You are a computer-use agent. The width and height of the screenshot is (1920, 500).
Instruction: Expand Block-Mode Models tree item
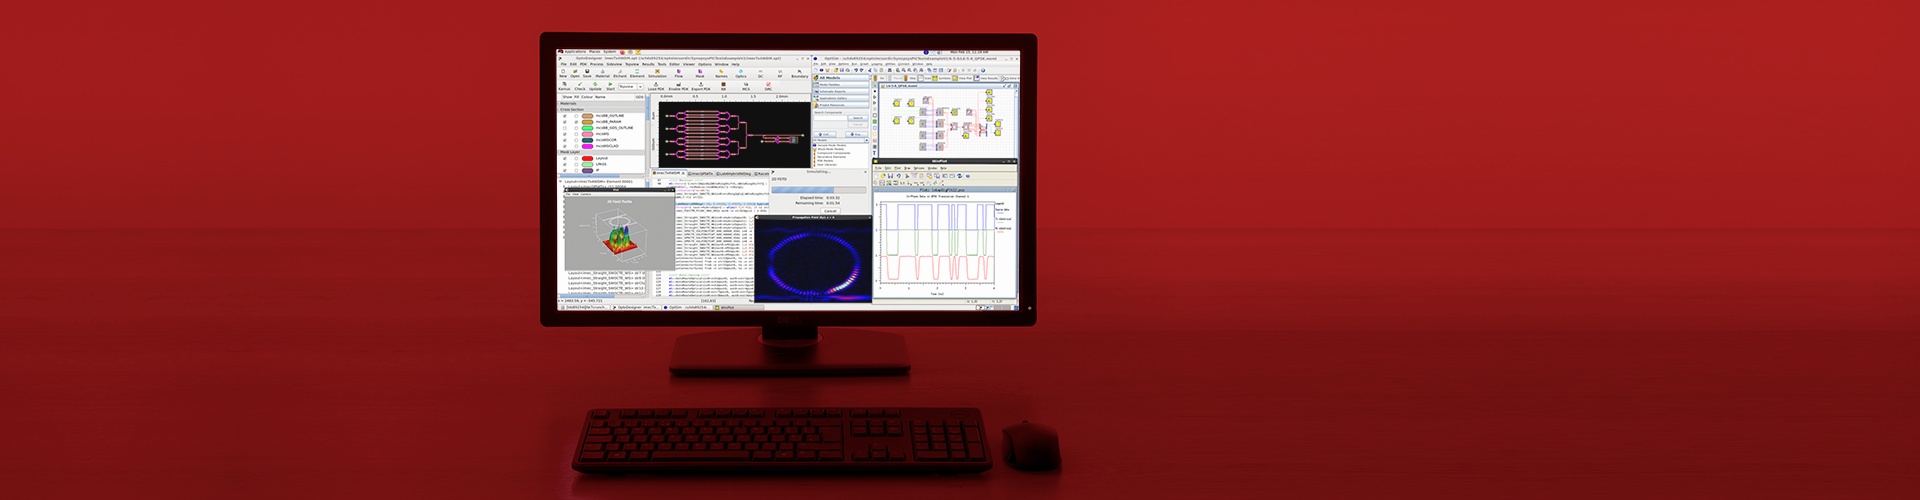pos(831,149)
